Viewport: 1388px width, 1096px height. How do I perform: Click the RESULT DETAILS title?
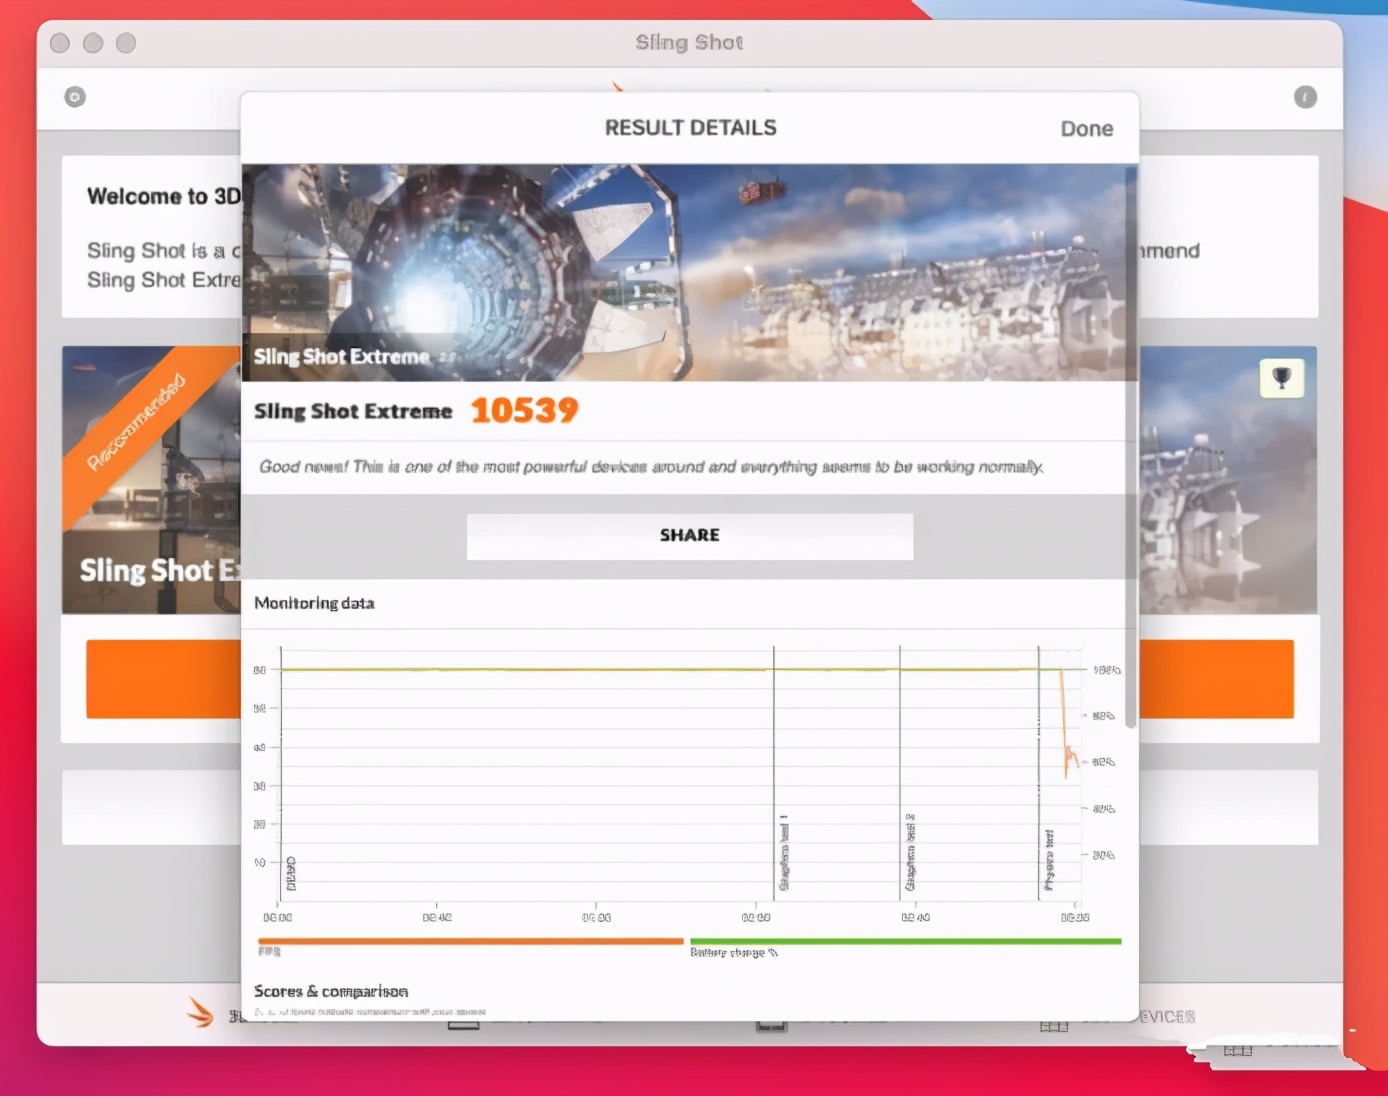[x=690, y=128]
